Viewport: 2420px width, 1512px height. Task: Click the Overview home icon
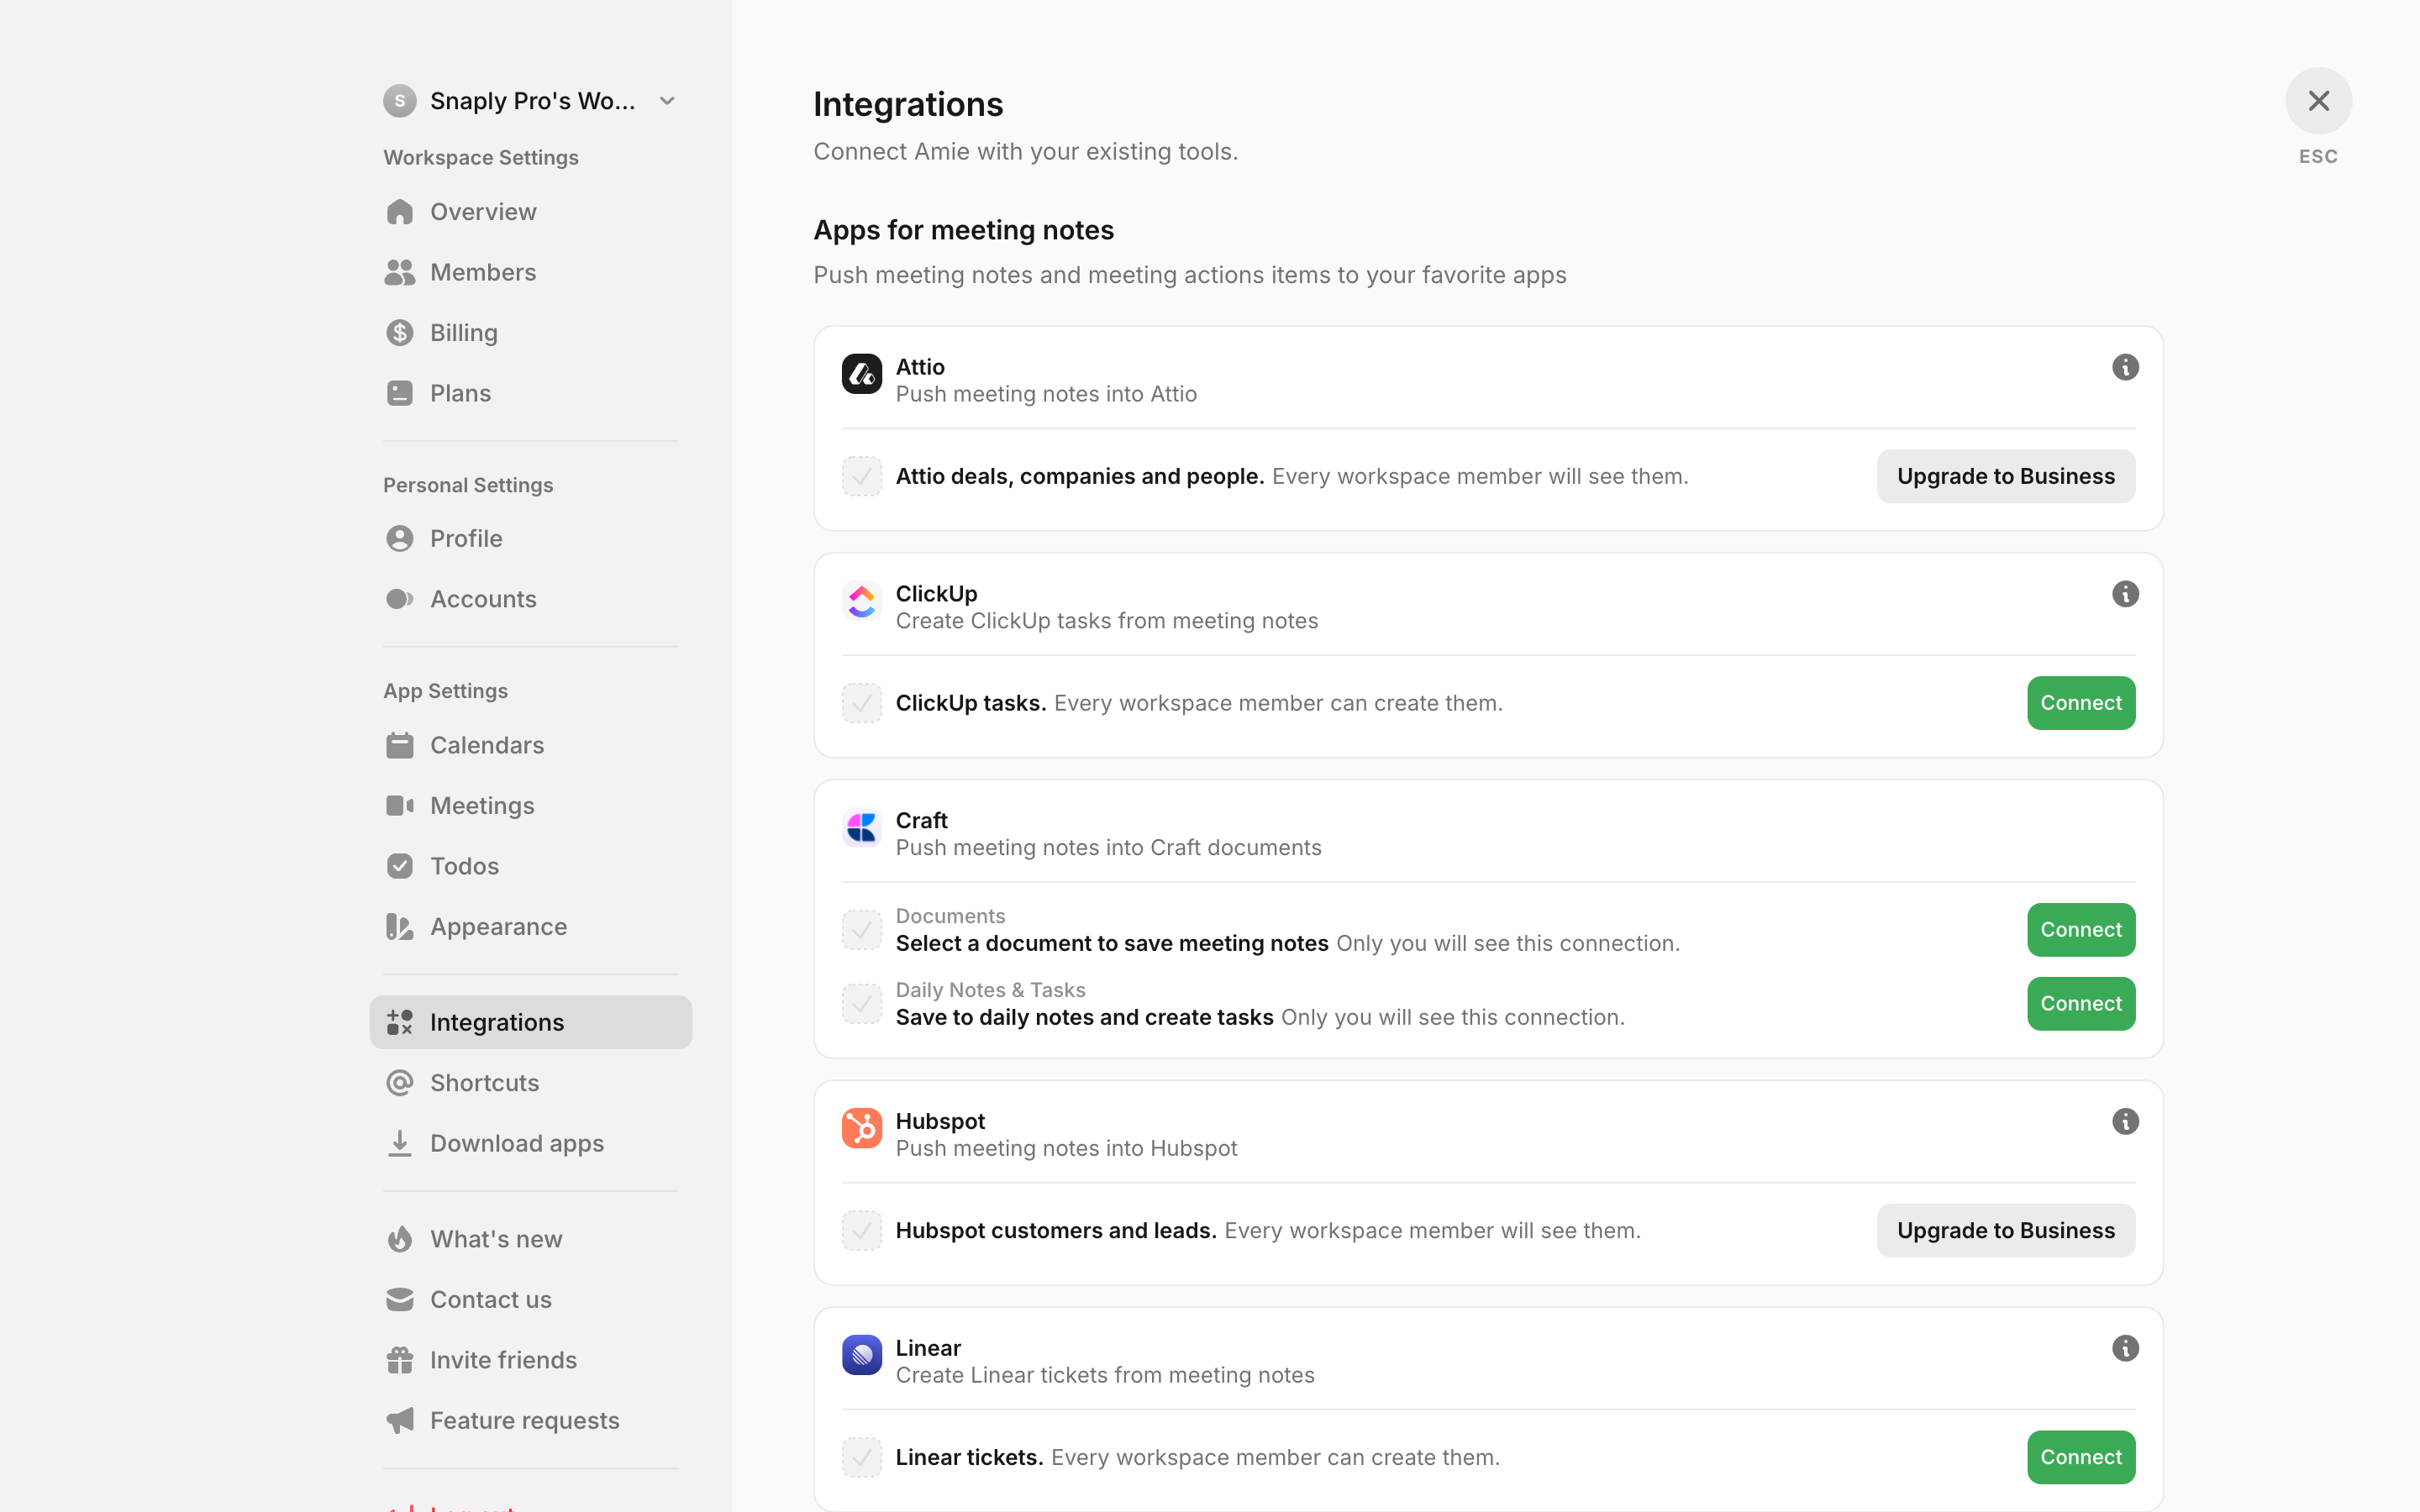[399, 212]
